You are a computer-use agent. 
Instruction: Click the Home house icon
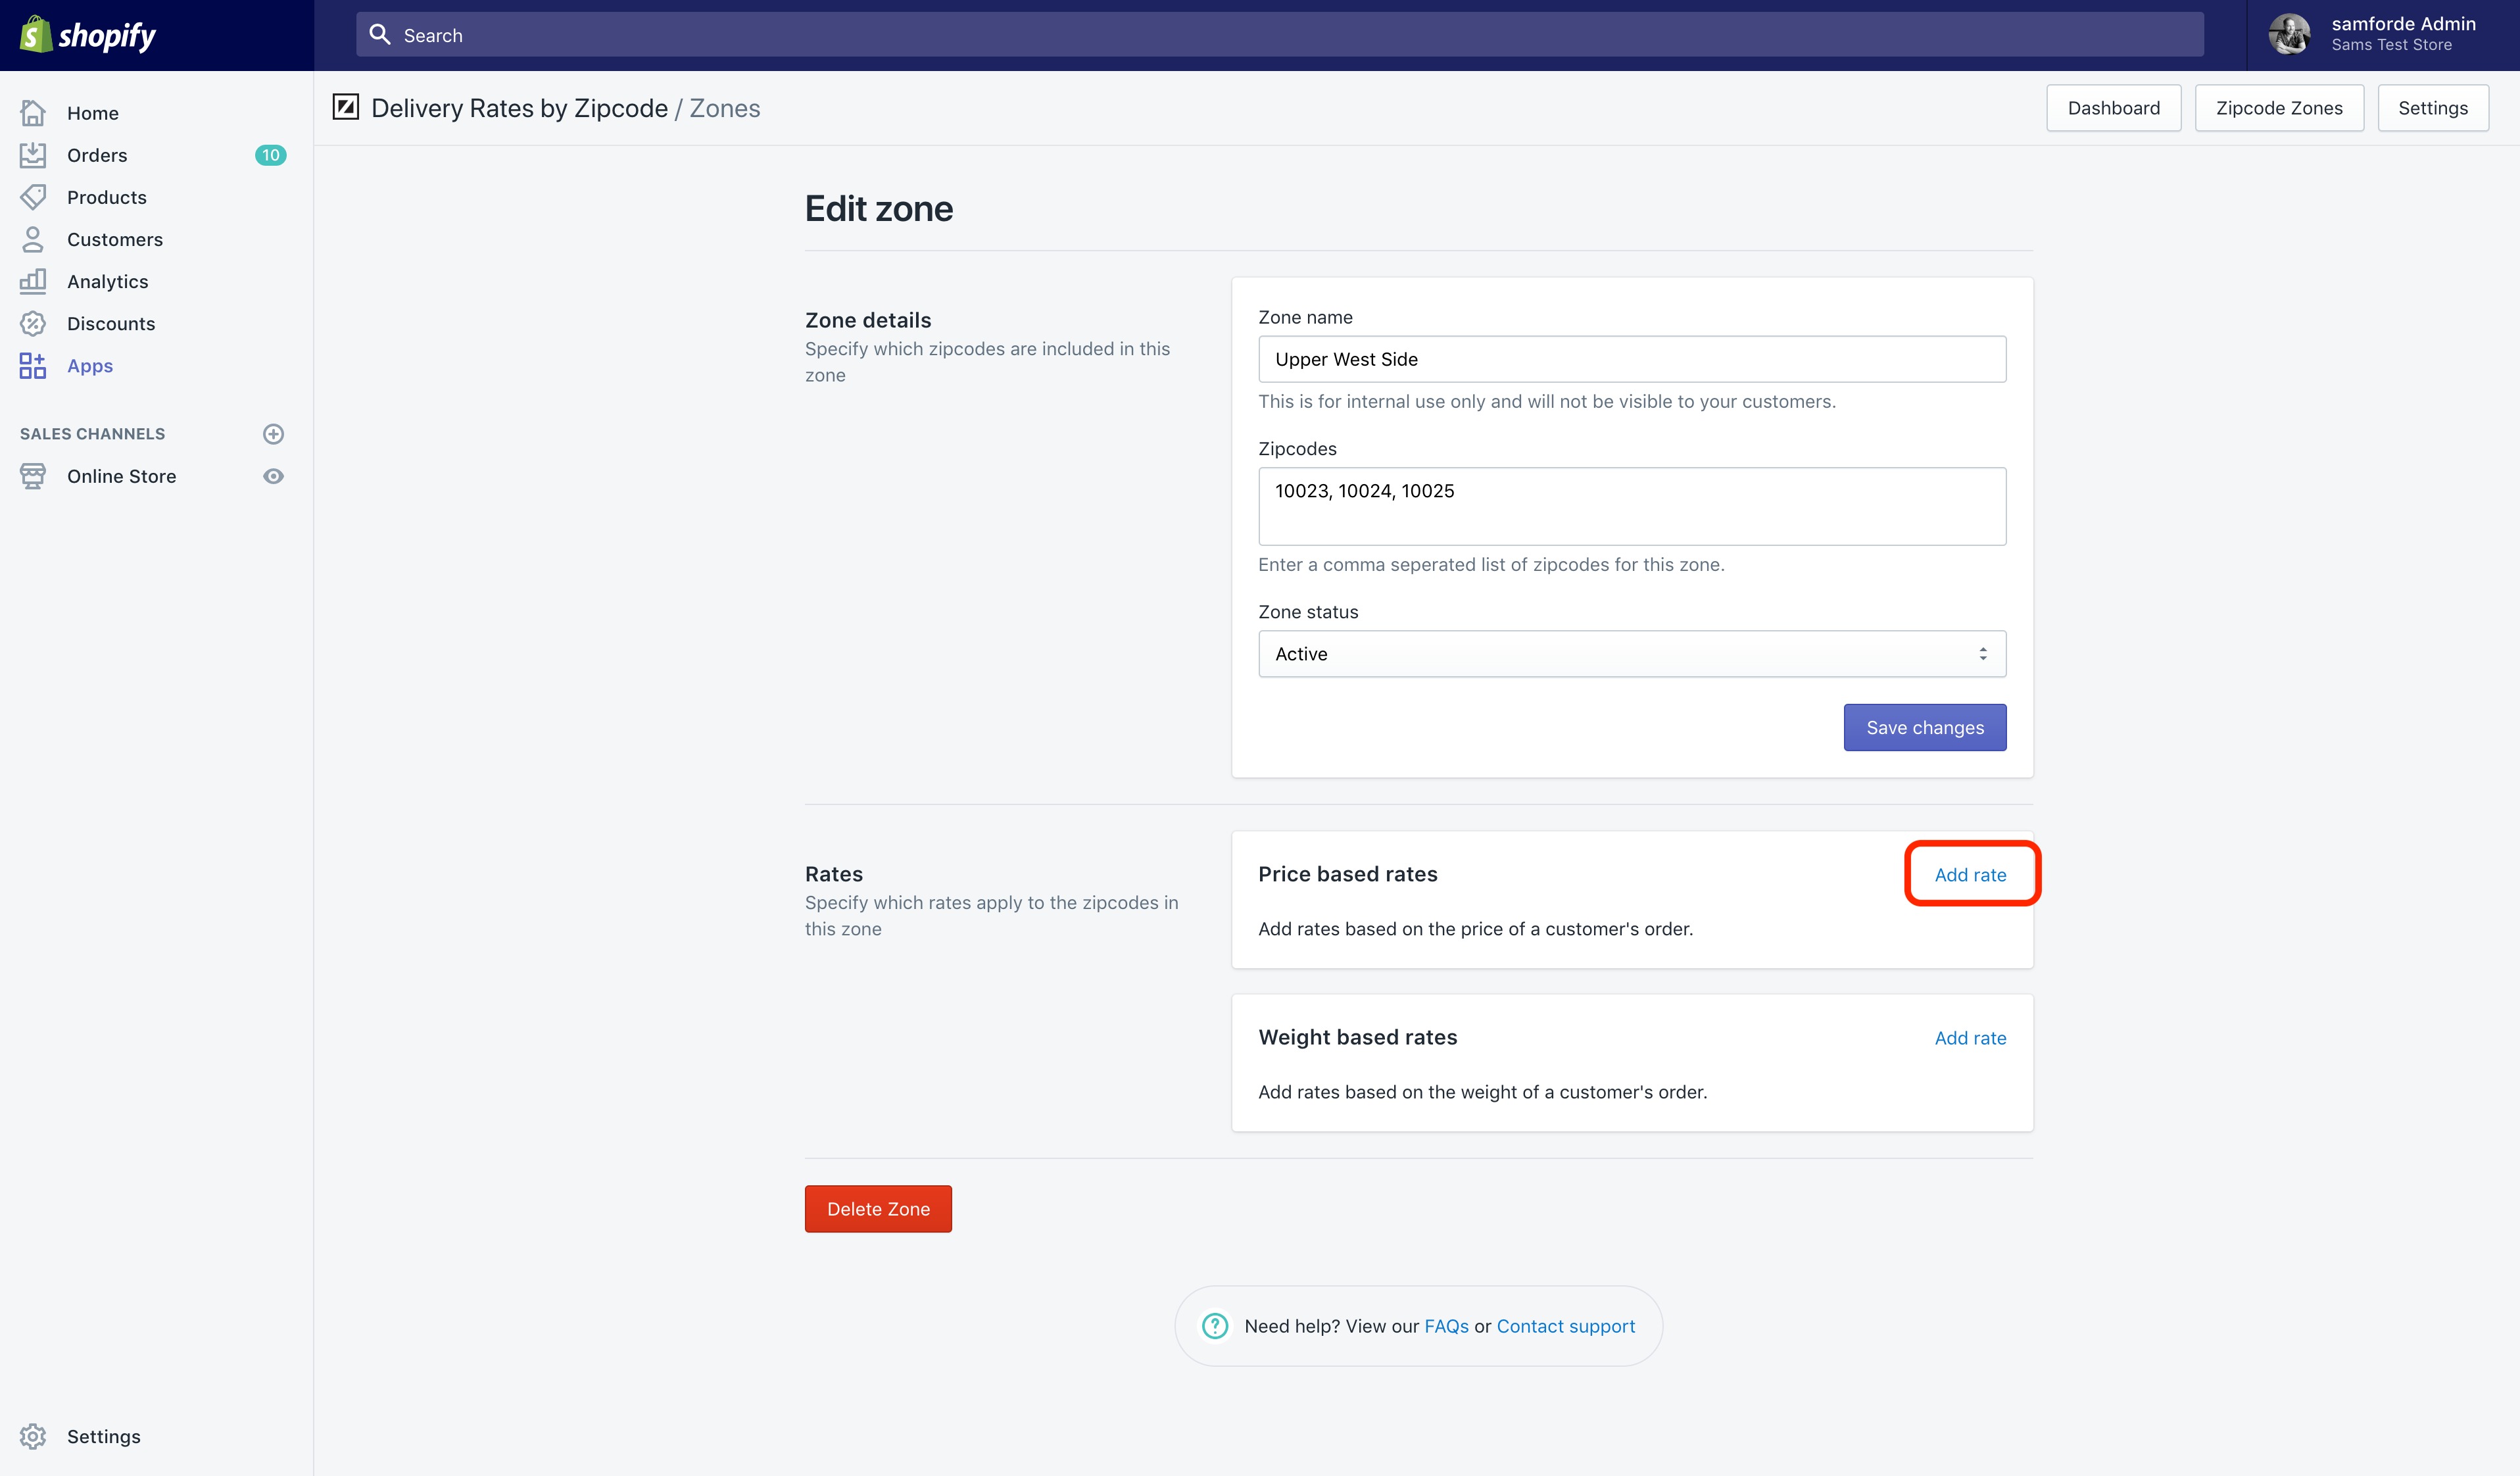pos(33,113)
